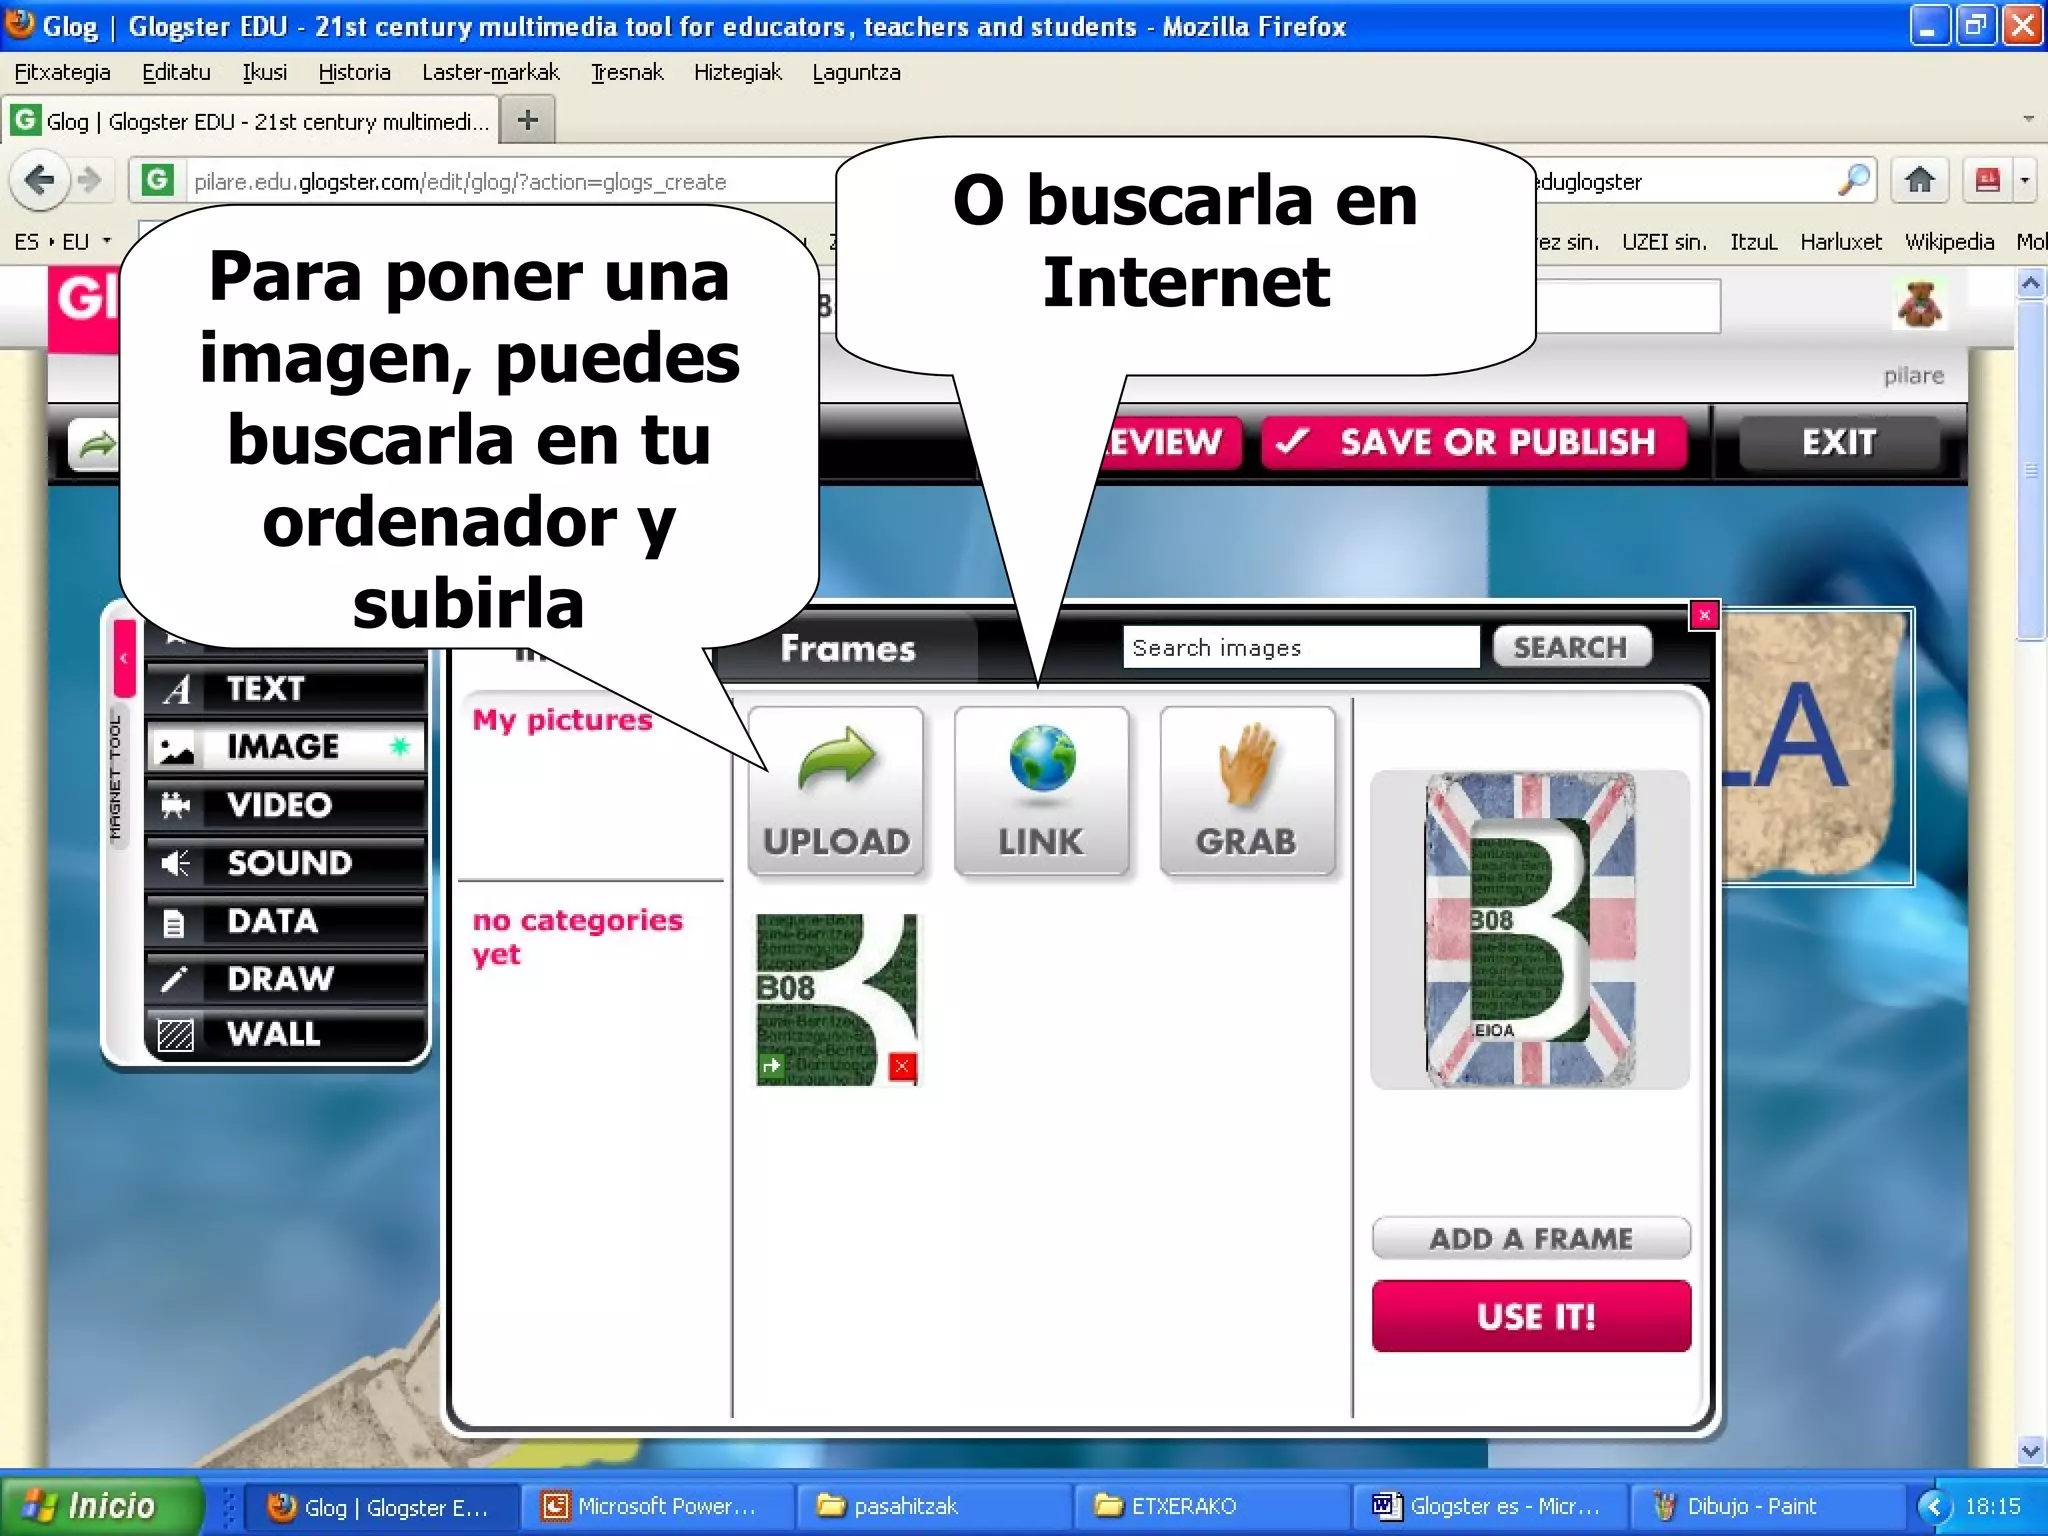Click the address bar URL

point(460,182)
